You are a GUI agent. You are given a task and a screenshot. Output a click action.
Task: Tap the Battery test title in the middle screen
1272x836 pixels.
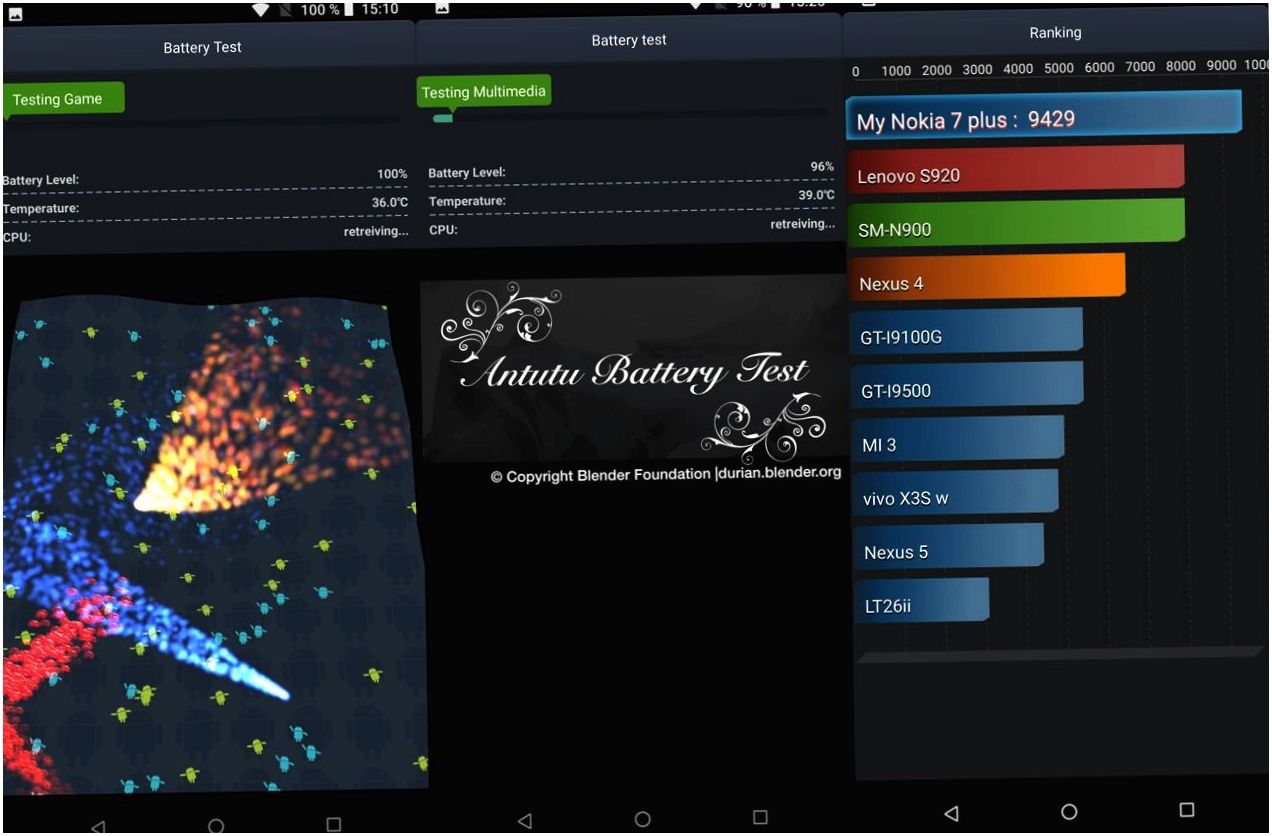[x=629, y=40]
